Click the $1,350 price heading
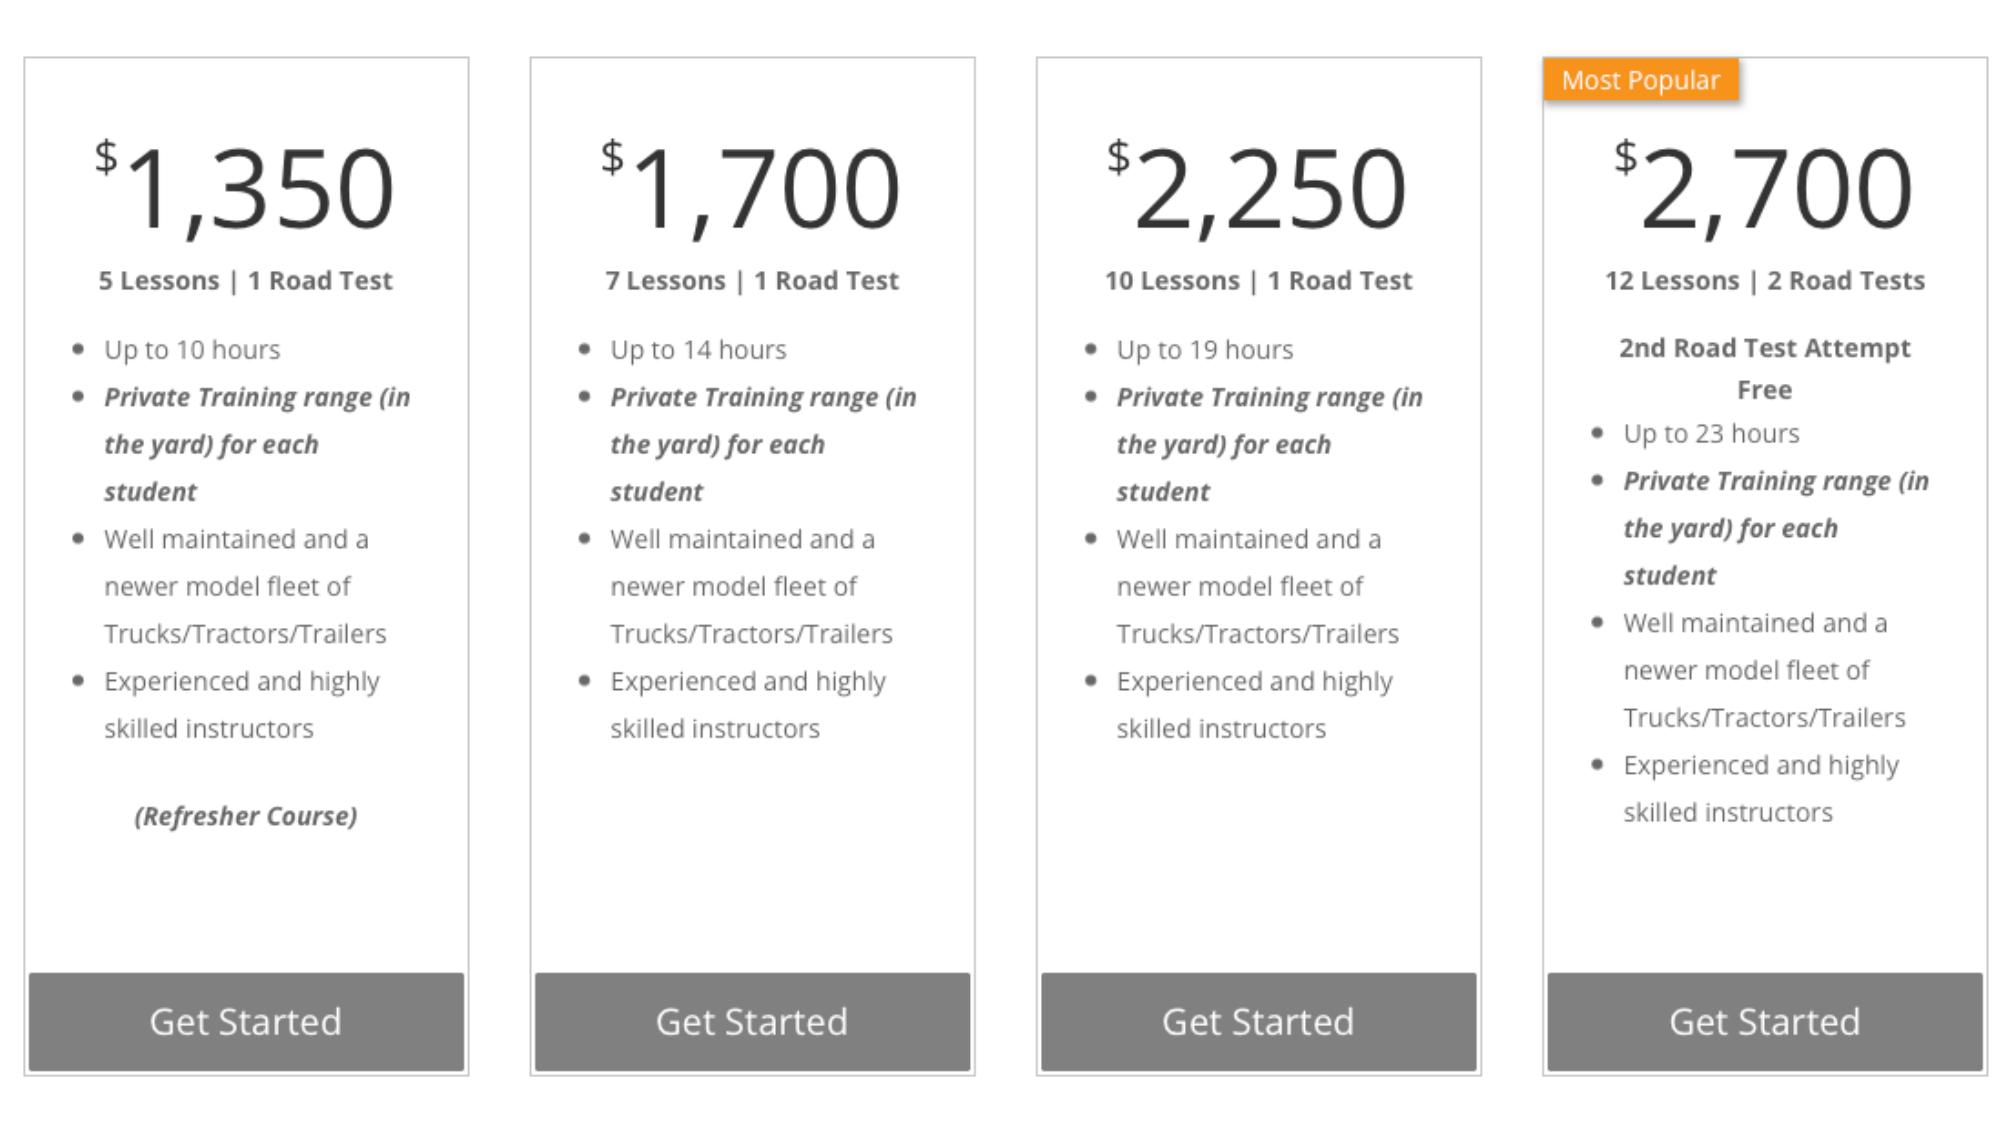The width and height of the screenshot is (2009, 1135). [x=246, y=188]
